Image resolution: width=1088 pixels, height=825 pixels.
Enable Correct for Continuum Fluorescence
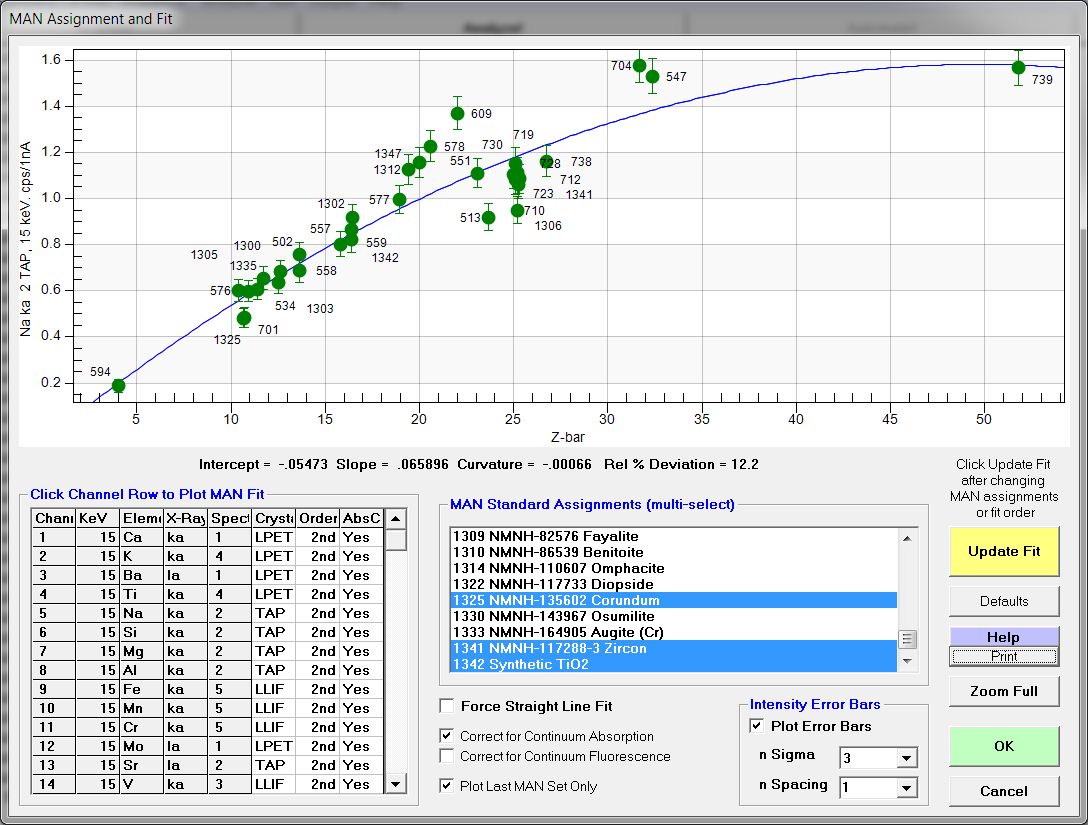point(447,756)
